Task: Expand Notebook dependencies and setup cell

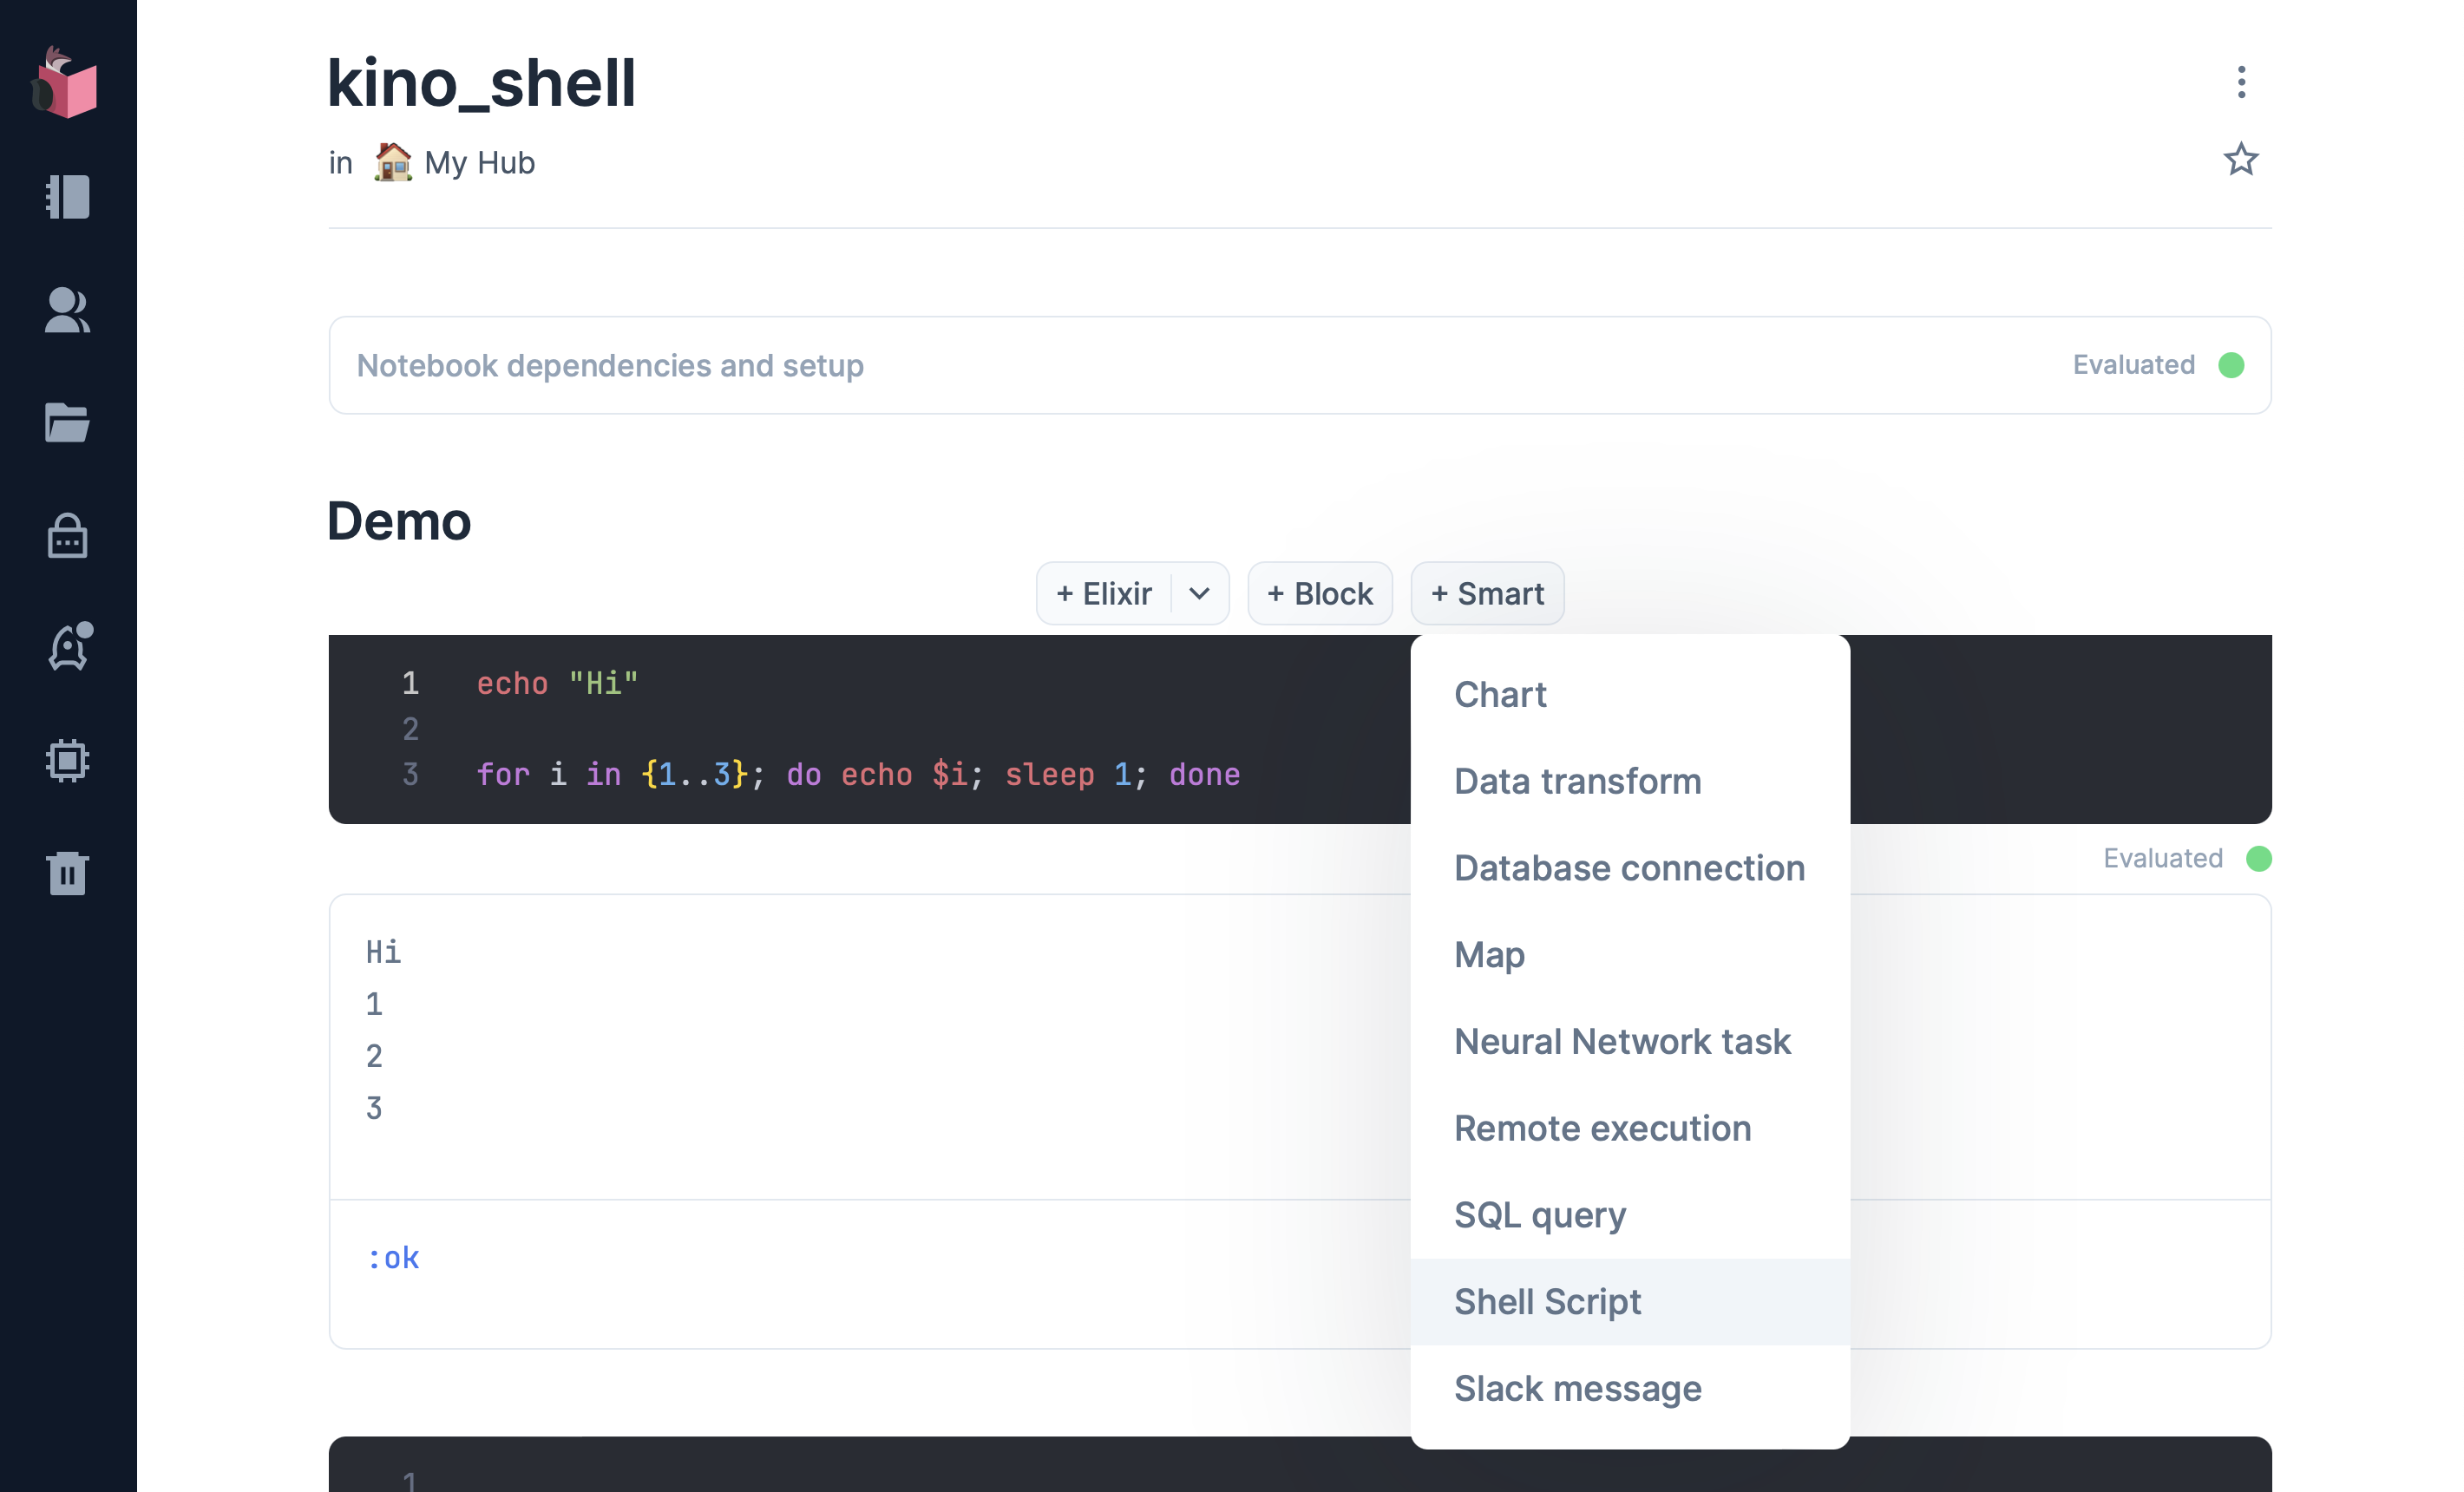Action: click(x=610, y=366)
